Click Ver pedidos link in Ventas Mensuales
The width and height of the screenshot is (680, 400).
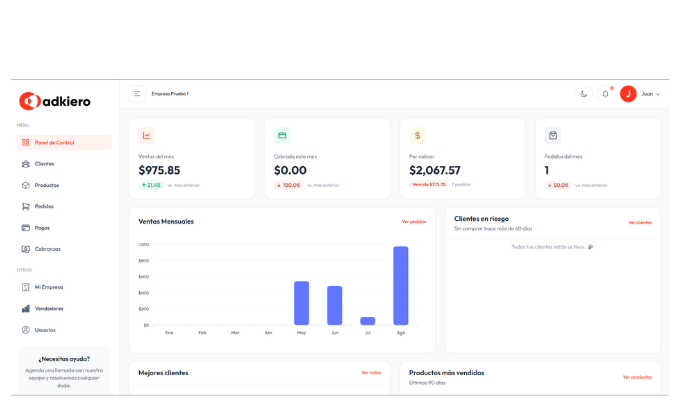pyautogui.click(x=414, y=221)
